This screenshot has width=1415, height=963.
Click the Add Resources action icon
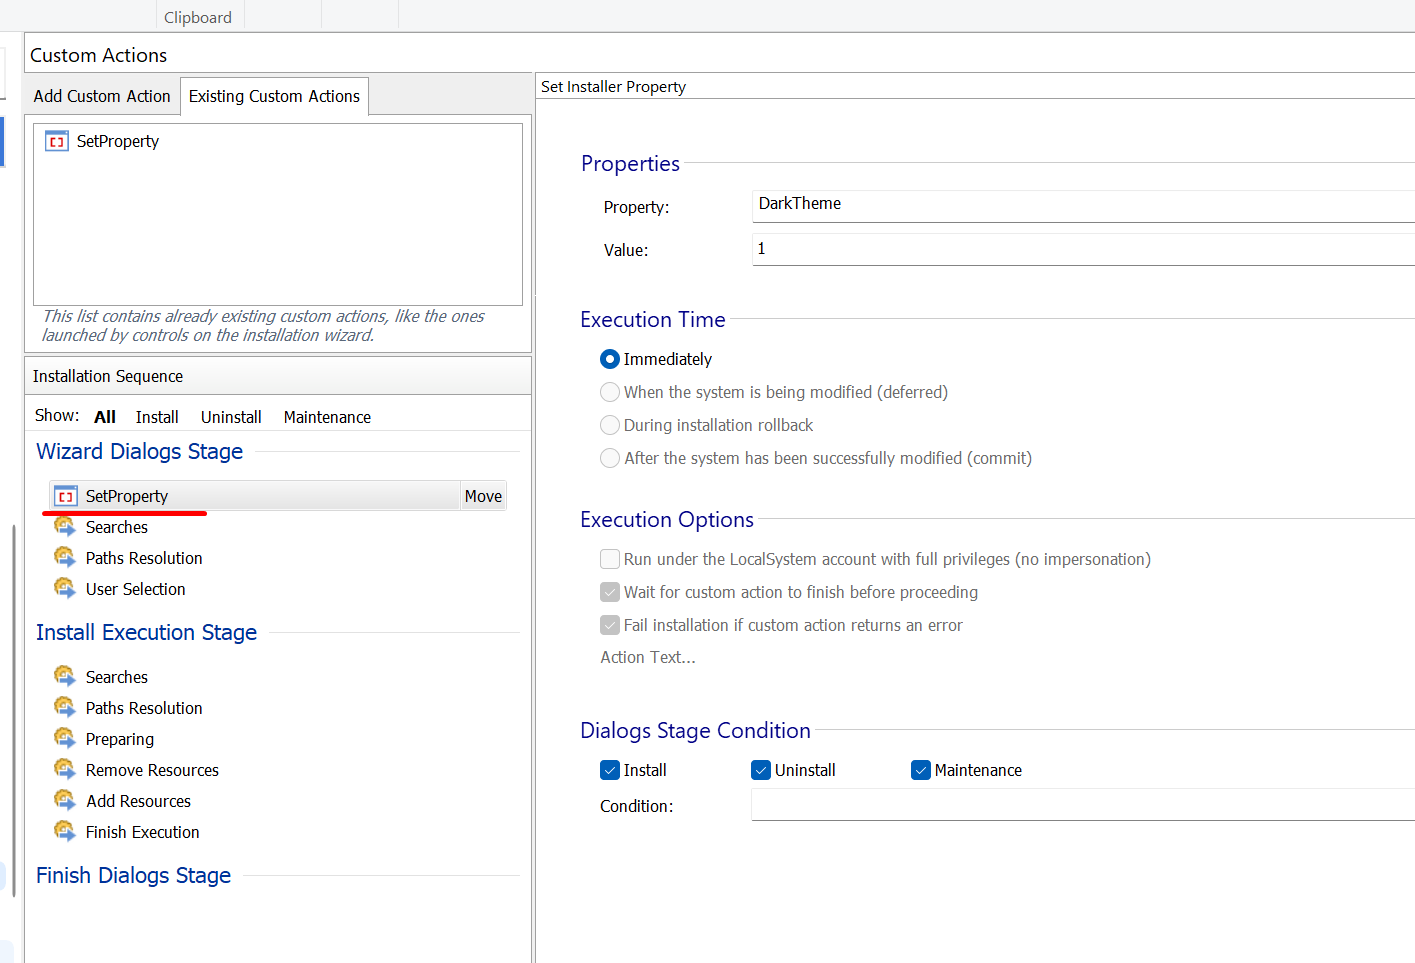click(x=65, y=801)
